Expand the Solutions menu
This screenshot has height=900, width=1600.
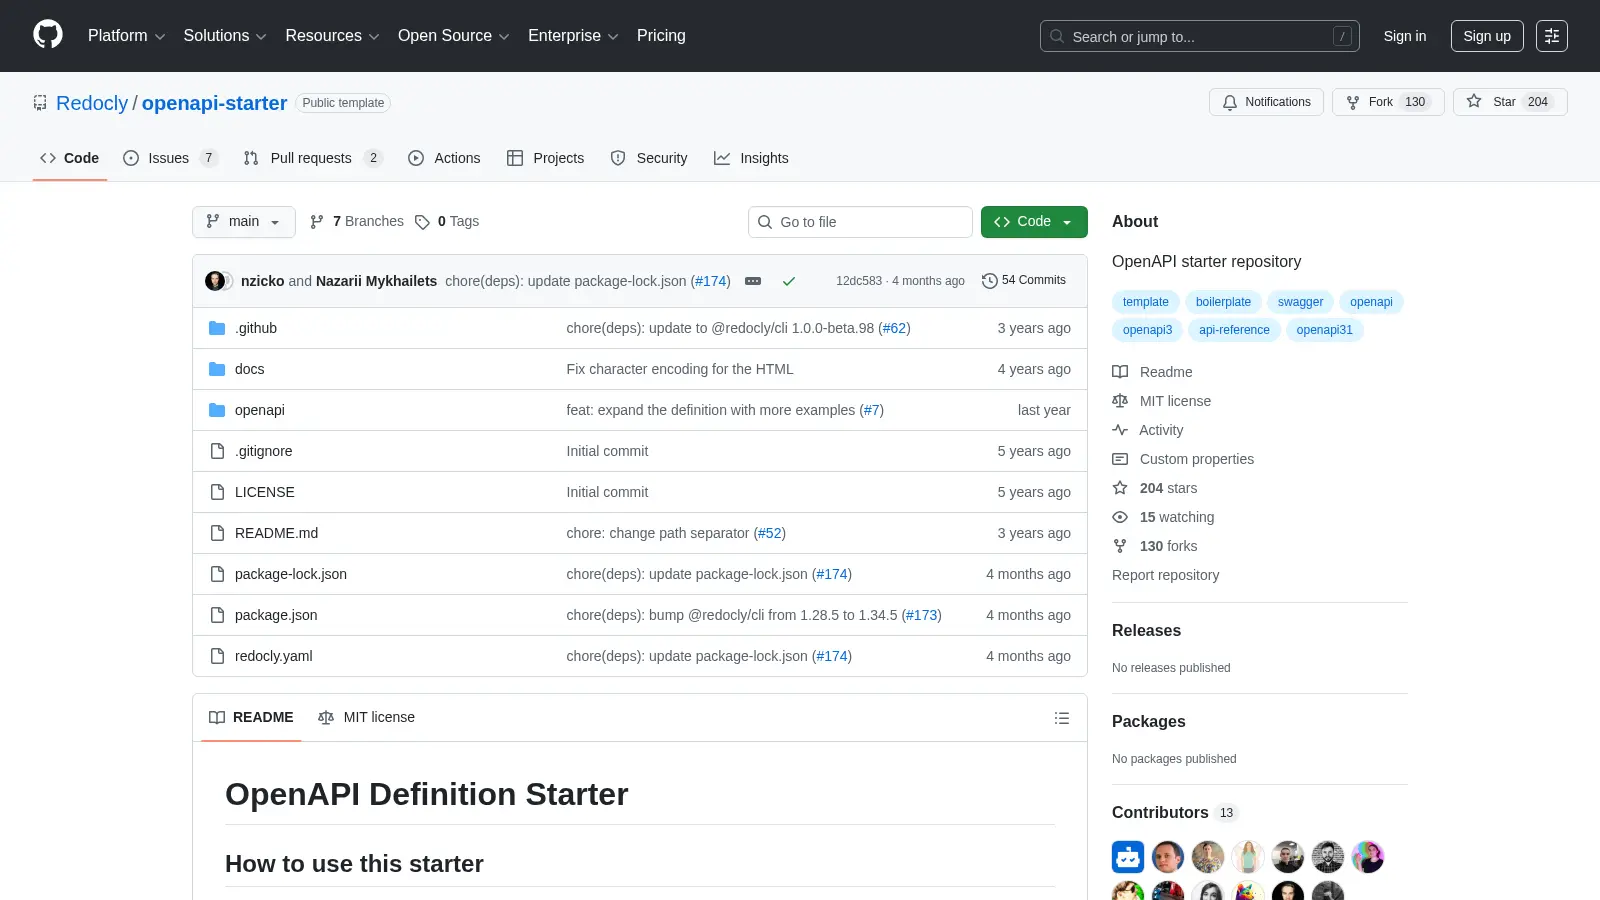point(225,36)
